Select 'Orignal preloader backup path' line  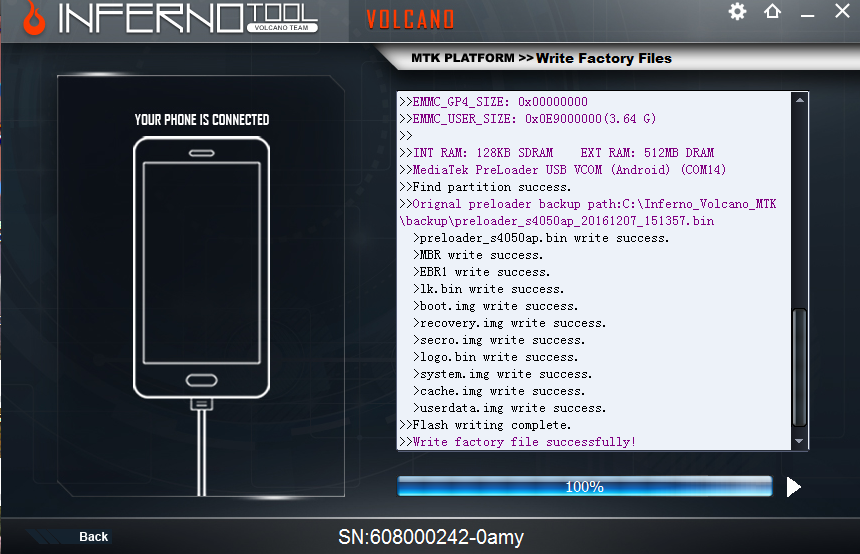[588, 204]
